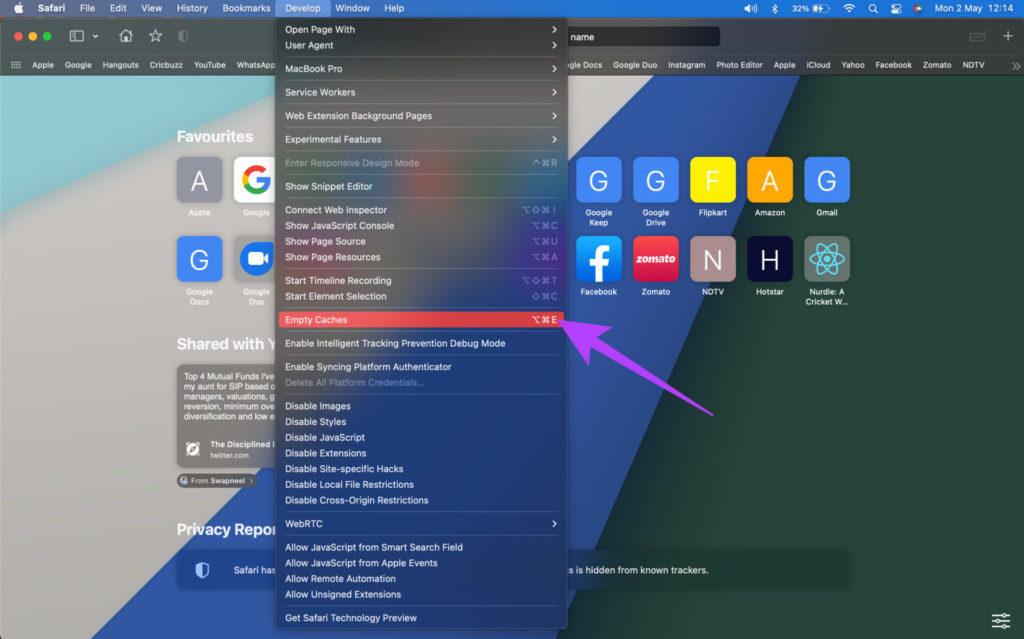The width and height of the screenshot is (1024, 639).
Task: Open the Amazon favourite tile
Action: [769, 180]
